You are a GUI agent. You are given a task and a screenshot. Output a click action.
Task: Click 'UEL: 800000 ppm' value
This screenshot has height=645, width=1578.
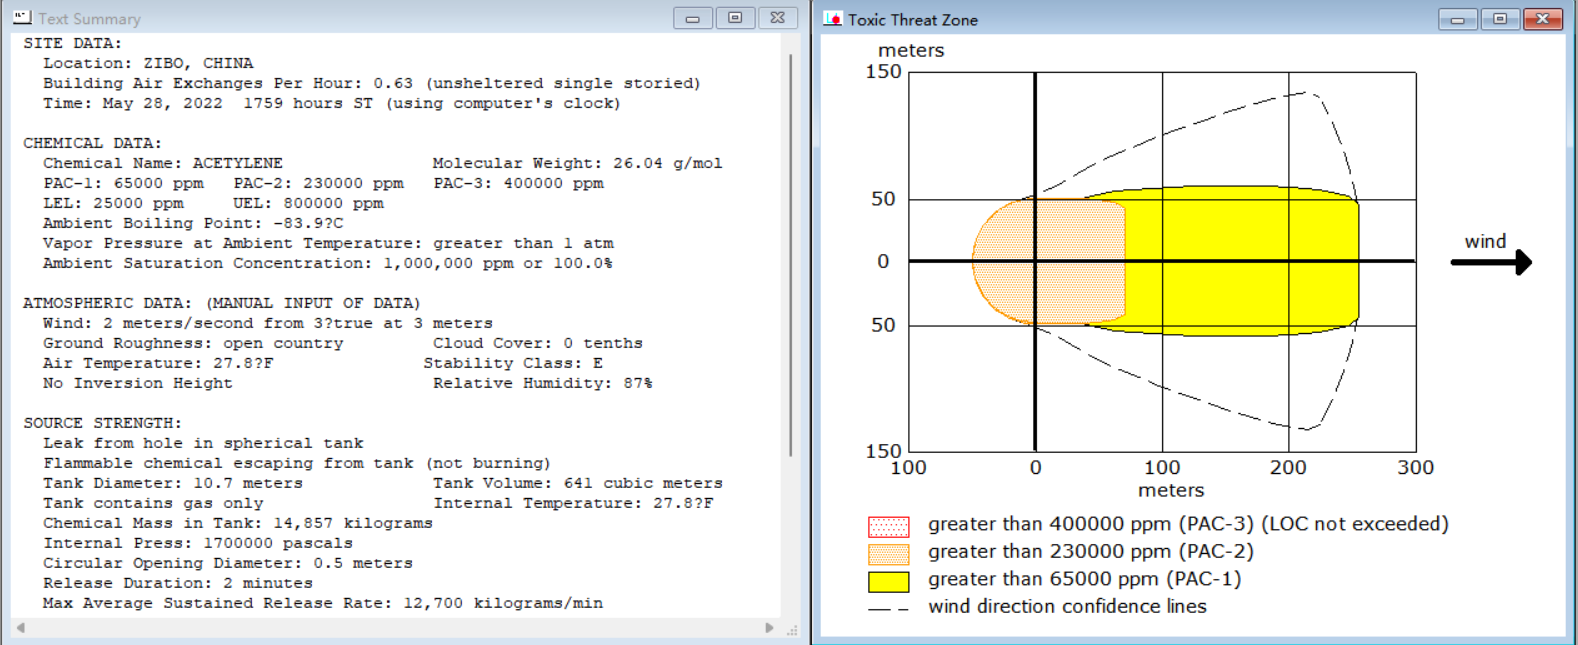(x=309, y=203)
